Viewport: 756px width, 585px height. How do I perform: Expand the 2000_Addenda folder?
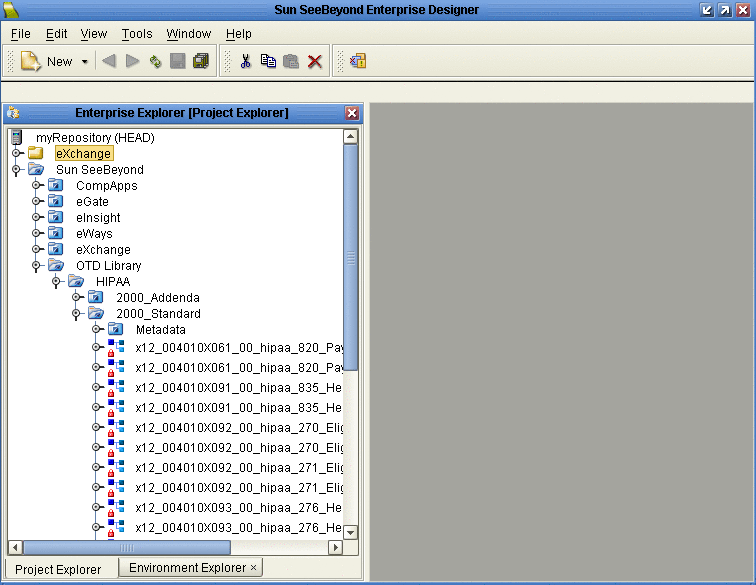[76, 297]
